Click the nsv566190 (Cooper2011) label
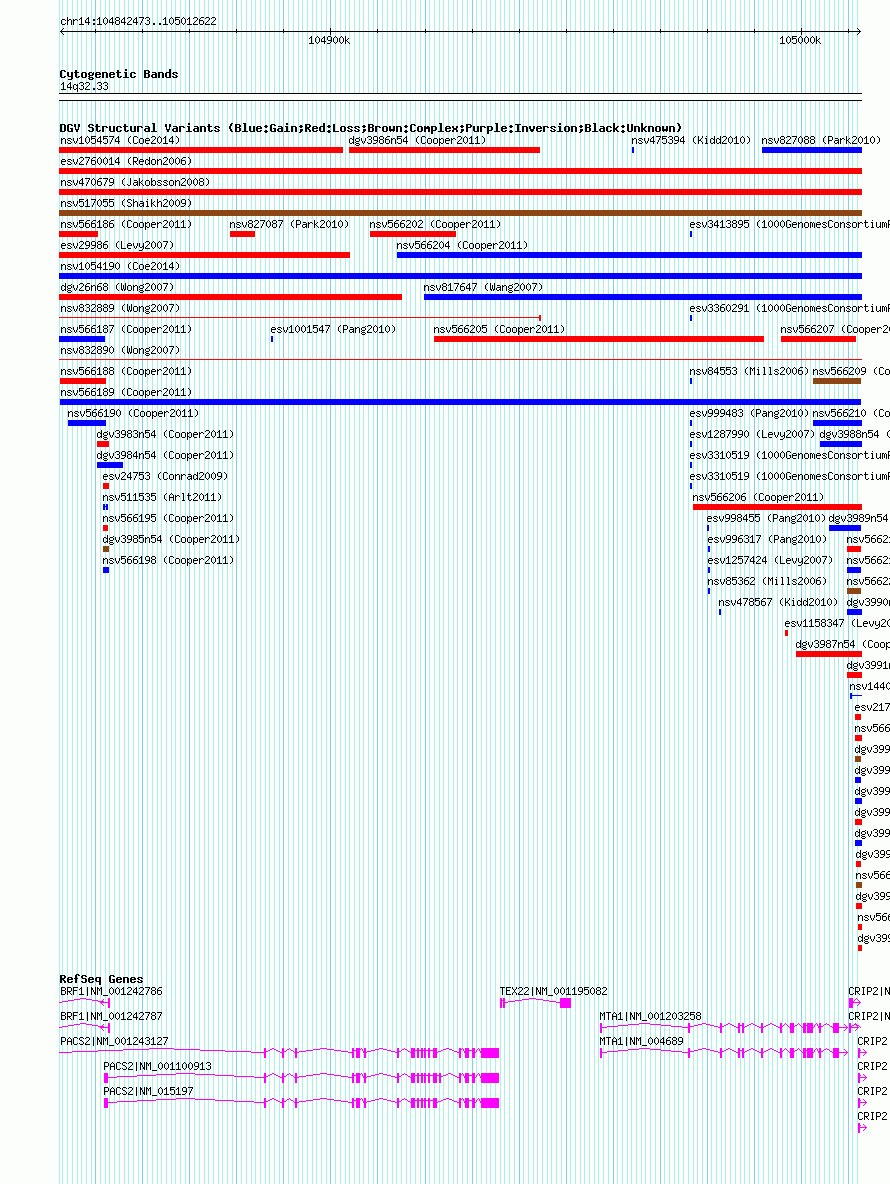The image size is (890, 1184). click(134, 414)
